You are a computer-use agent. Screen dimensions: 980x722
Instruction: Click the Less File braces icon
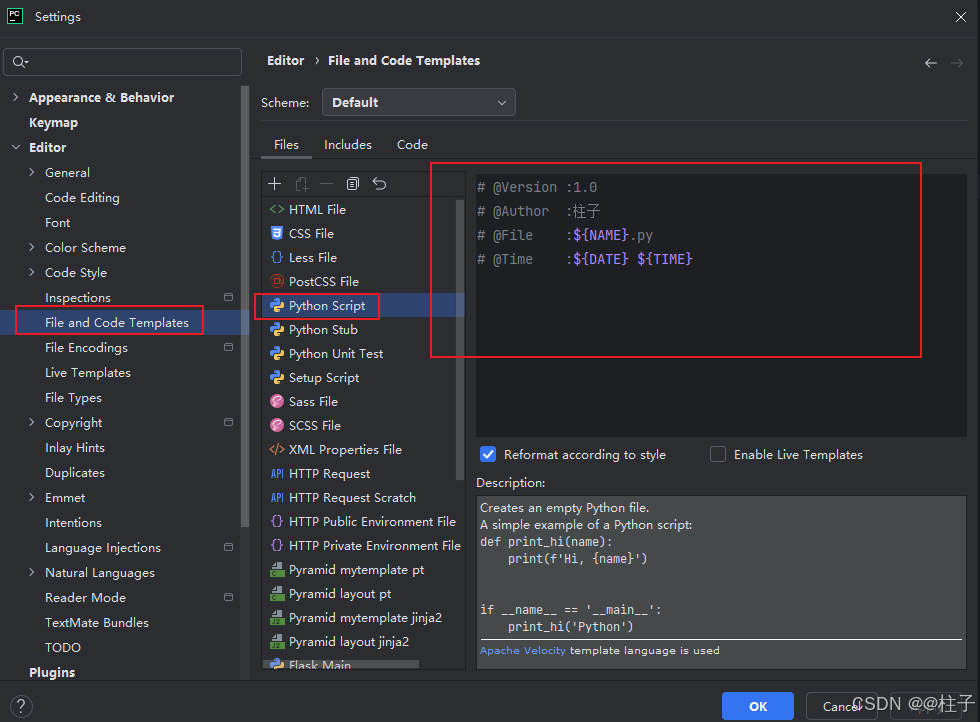[x=277, y=258]
